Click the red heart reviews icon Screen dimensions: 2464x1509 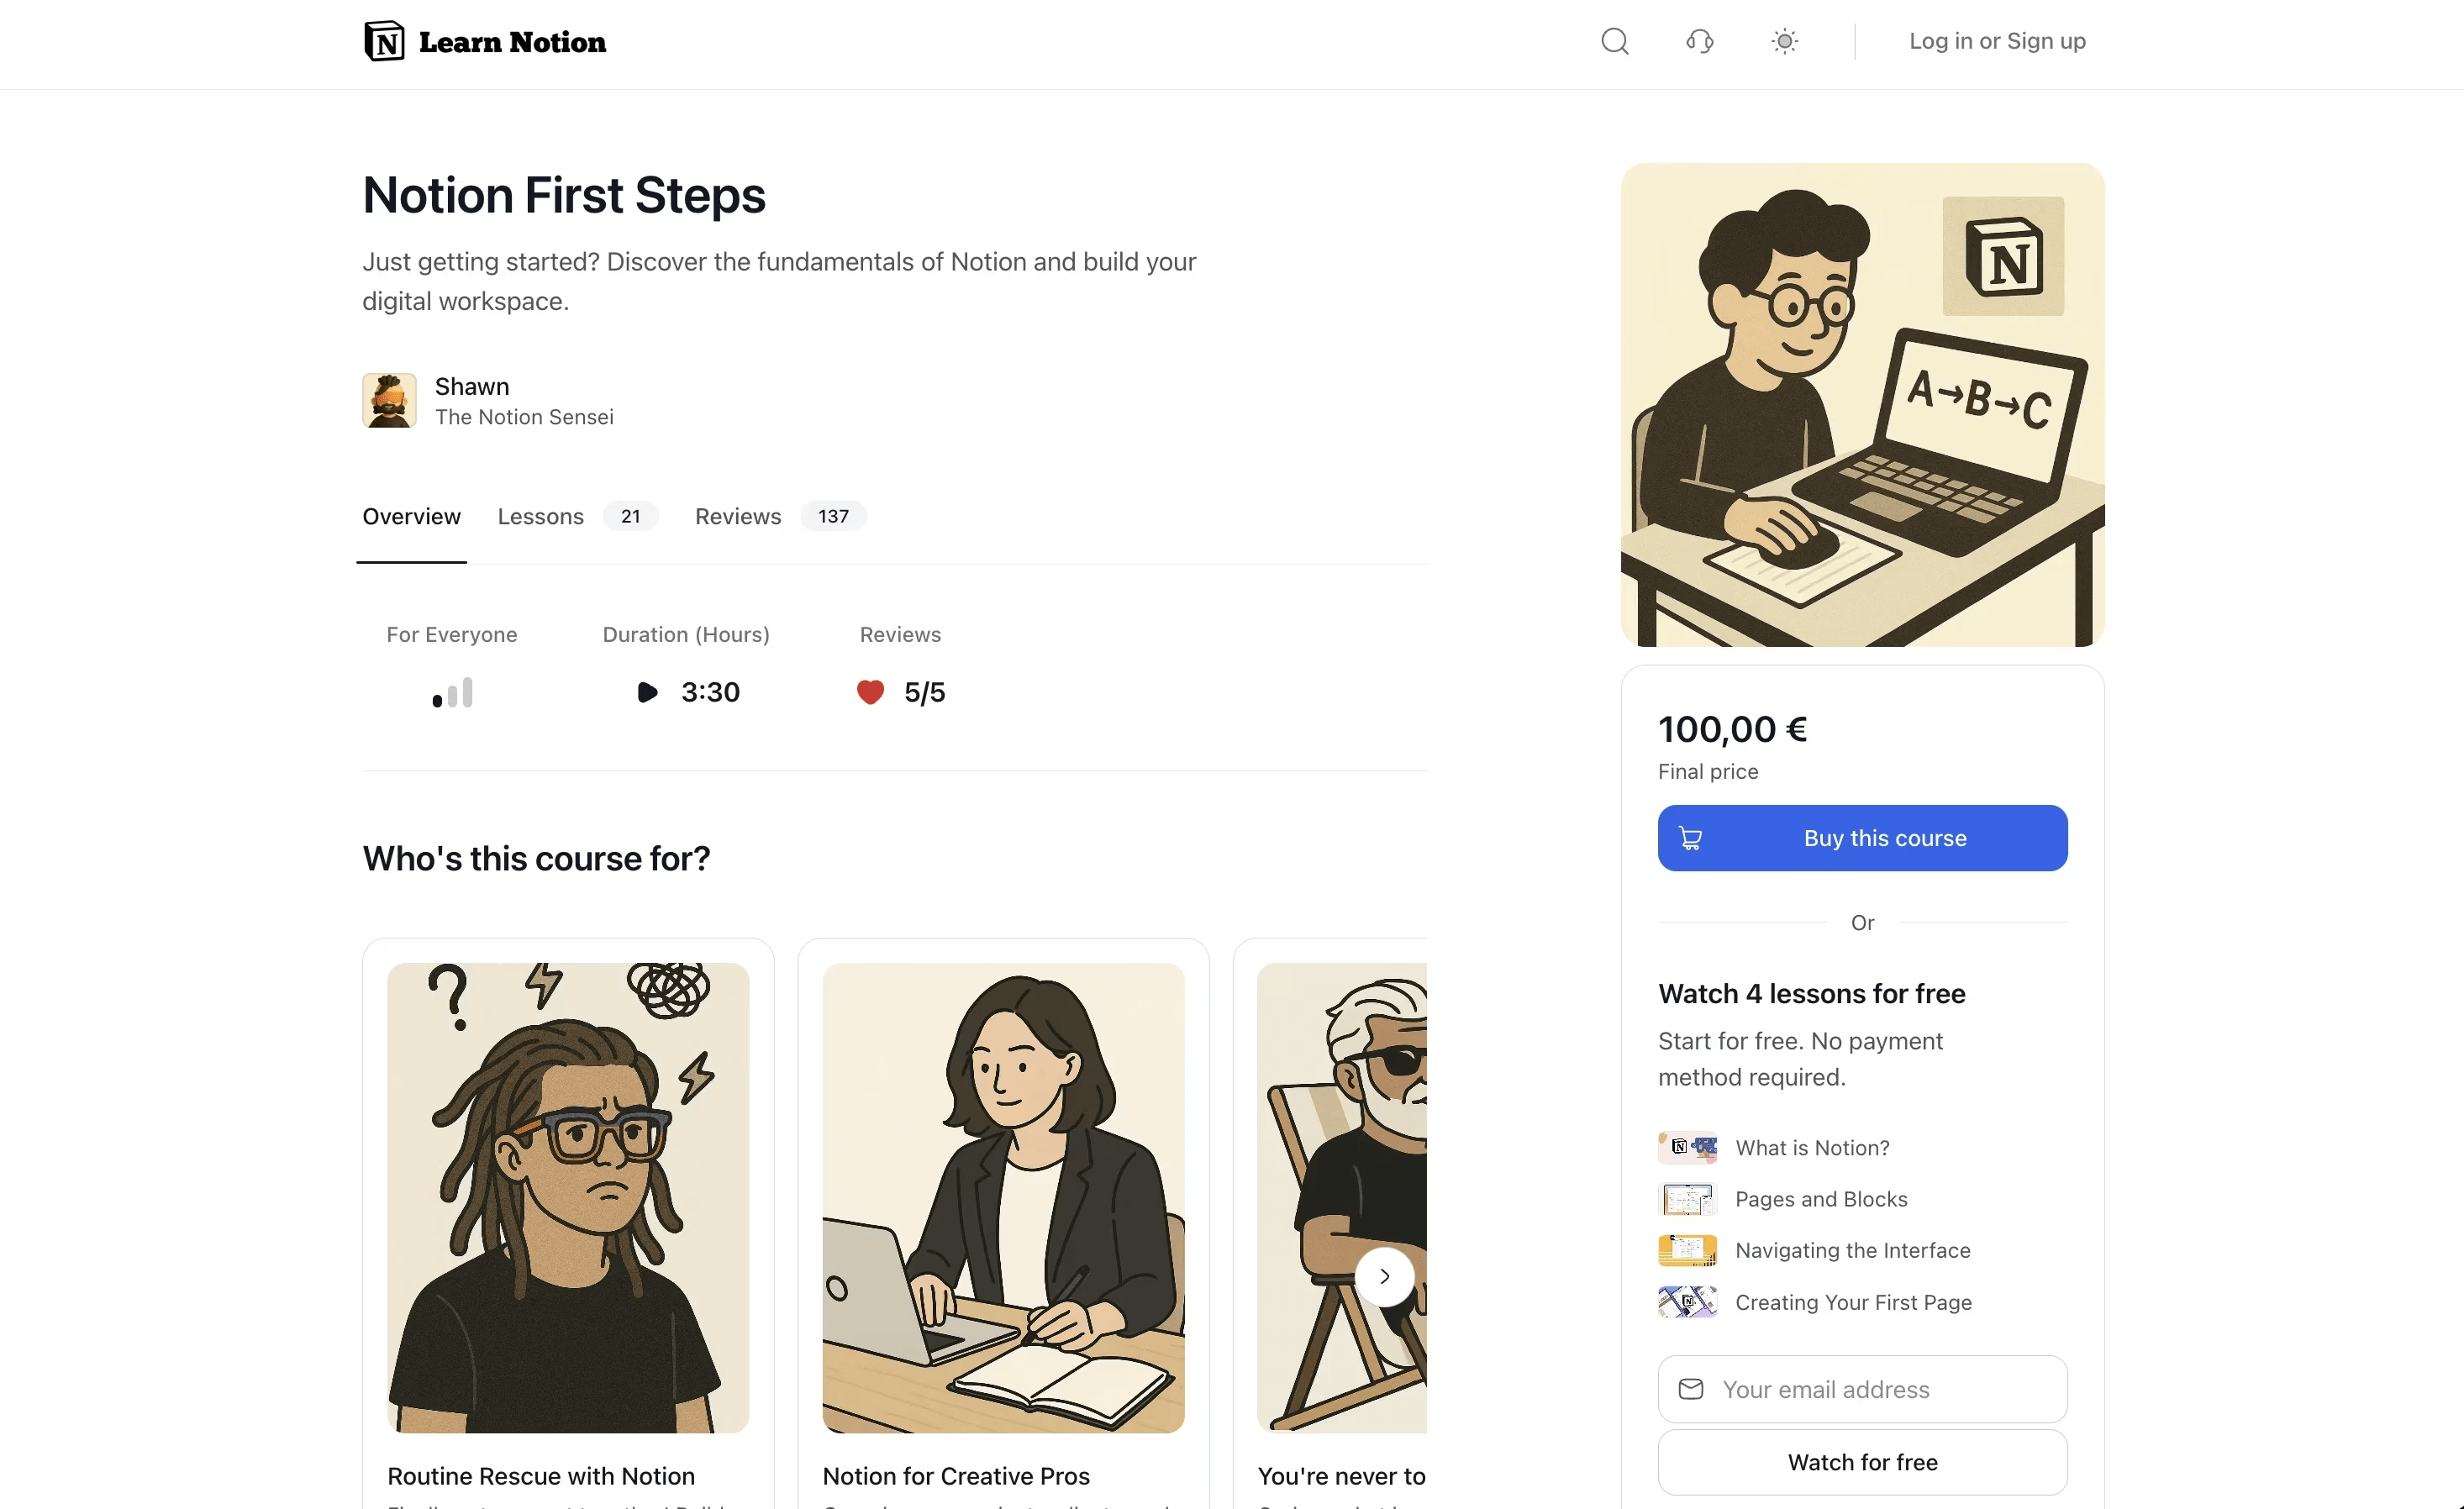click(870, 692)
